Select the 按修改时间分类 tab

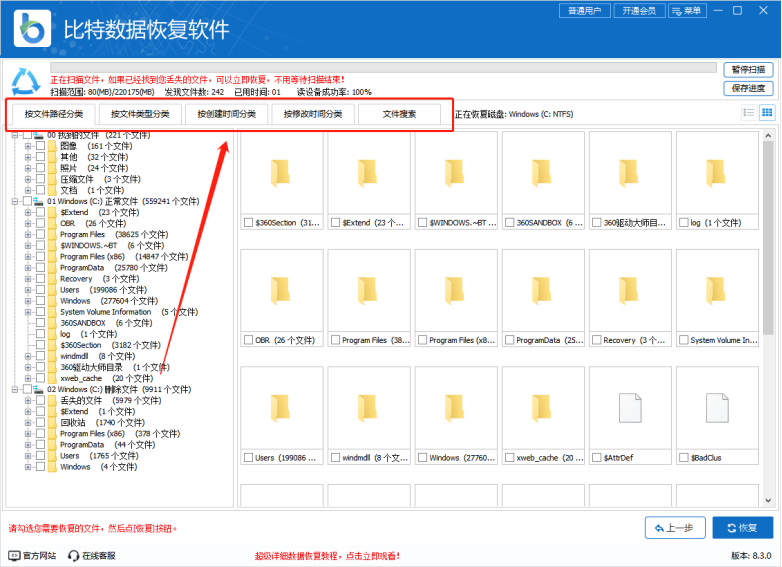coord(313,114)
